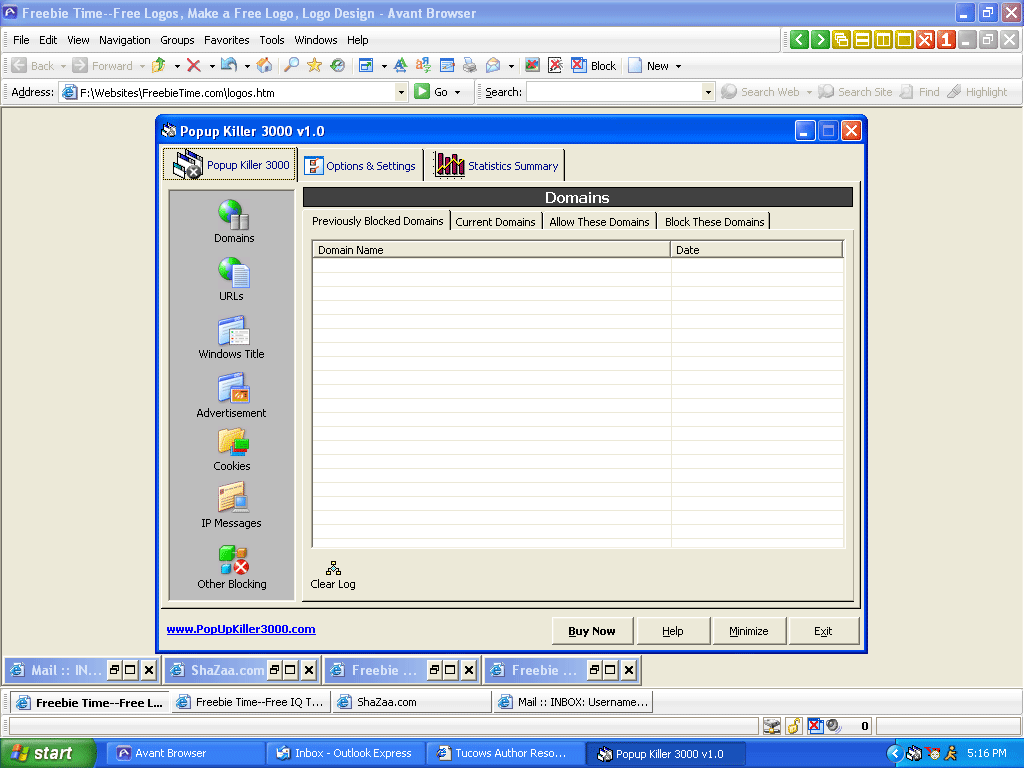
Task: Click the green Previous tab arrow icon
Action: click(799, 40)
